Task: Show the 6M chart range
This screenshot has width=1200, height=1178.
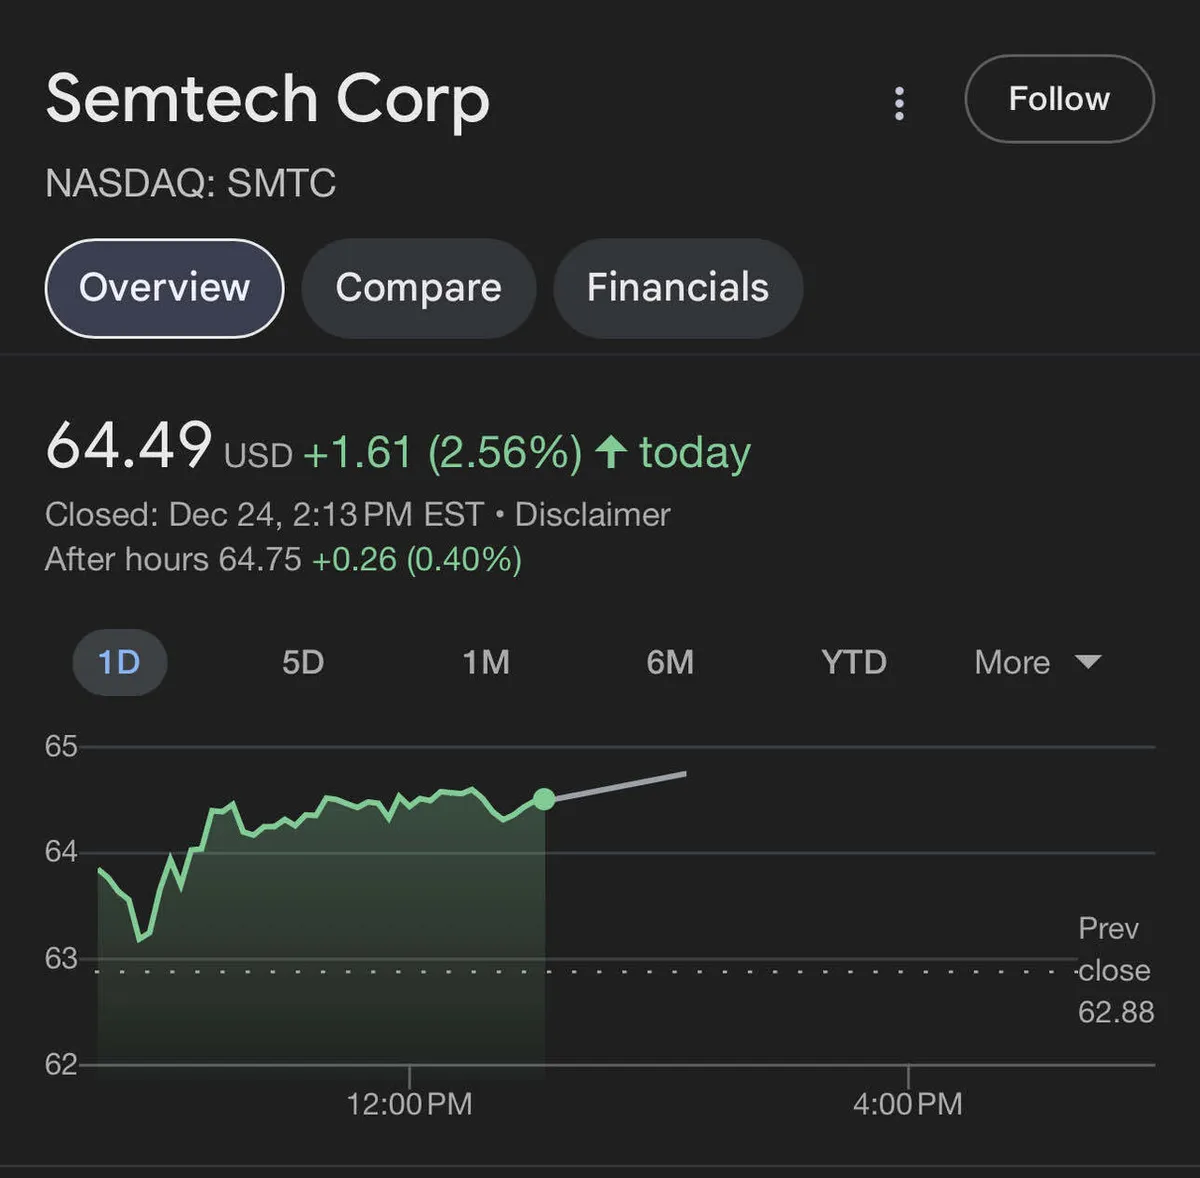Action: tap(670, 662)
